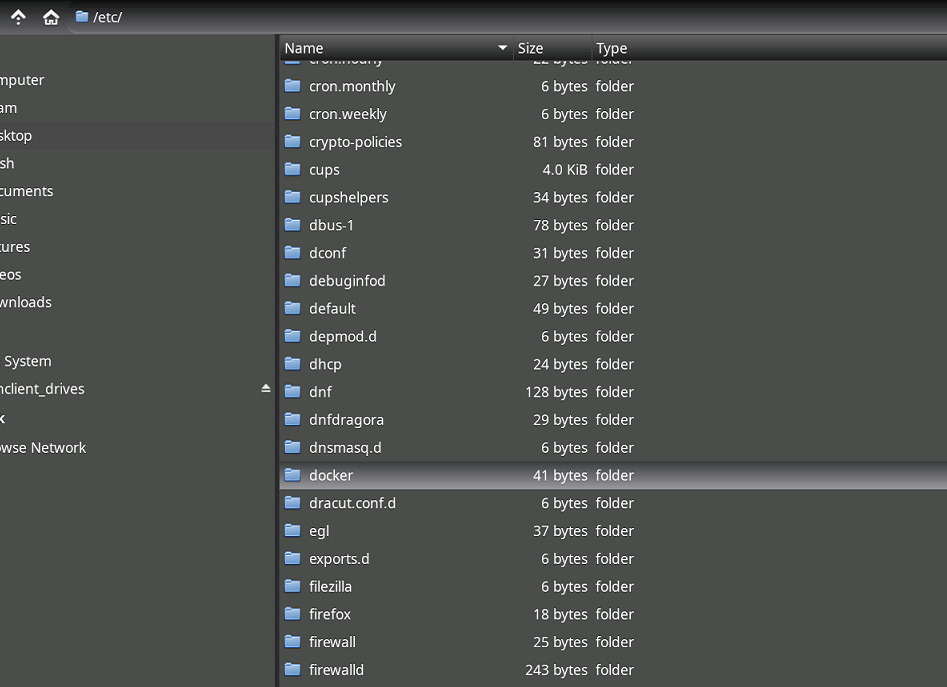Navigate to home directory using home icon
This screenshot has width=947, height=687.
[50, 16]
